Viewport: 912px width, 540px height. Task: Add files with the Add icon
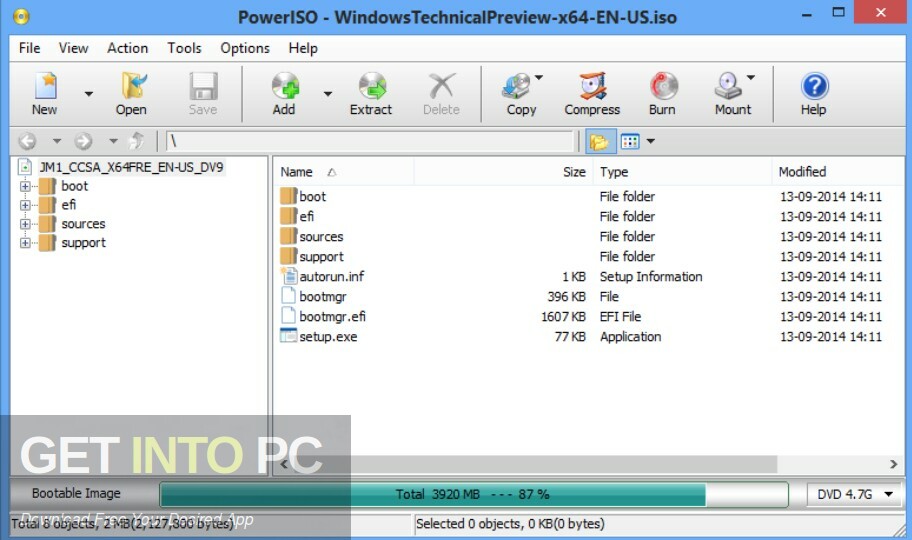click(x=285, y=86)
